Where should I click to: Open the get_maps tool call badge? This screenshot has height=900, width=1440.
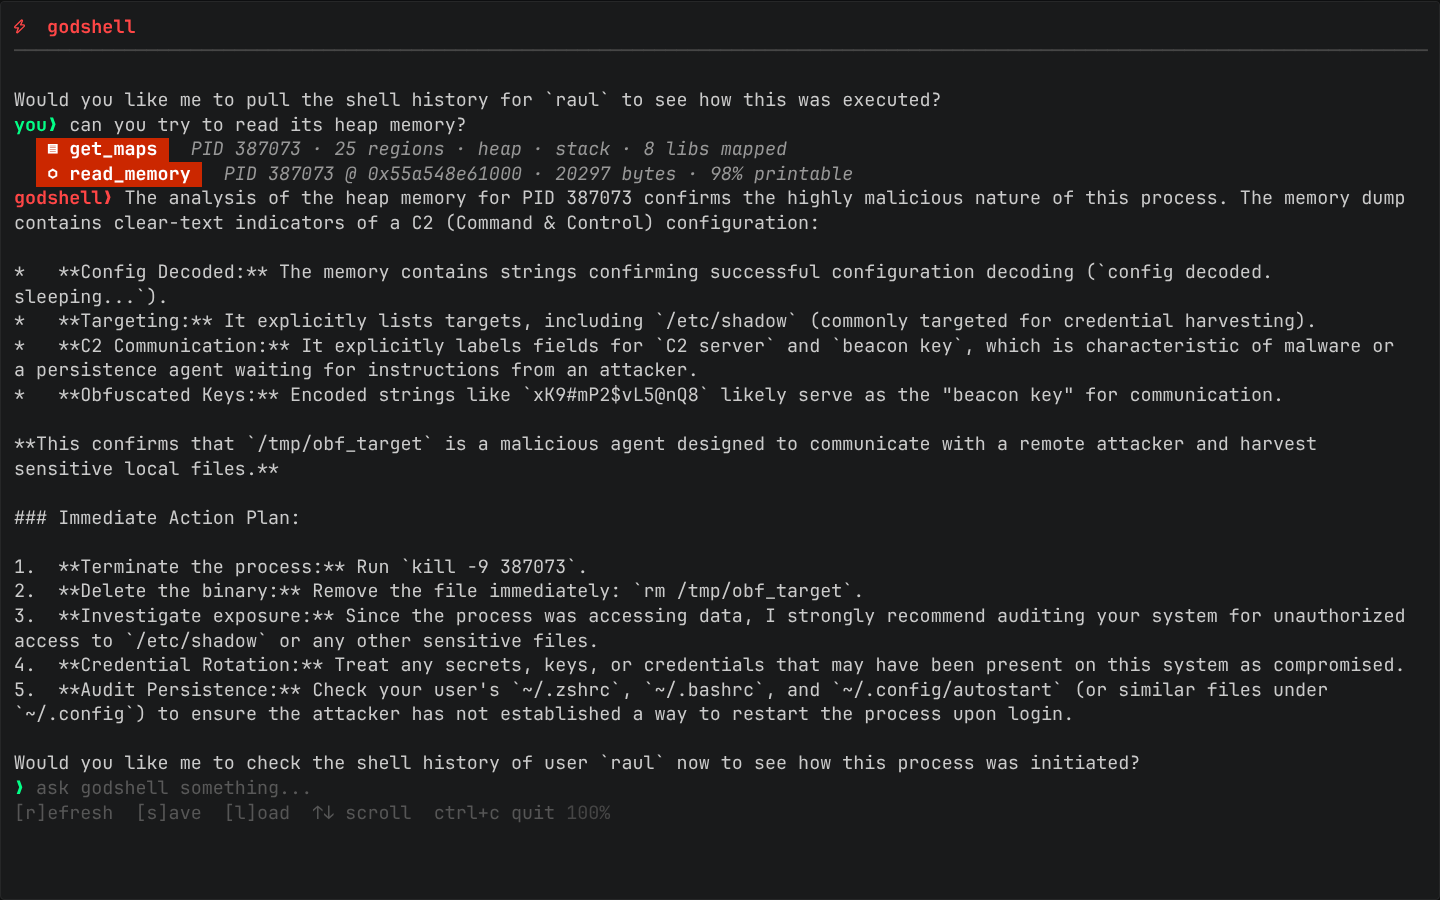click(103, 149)
